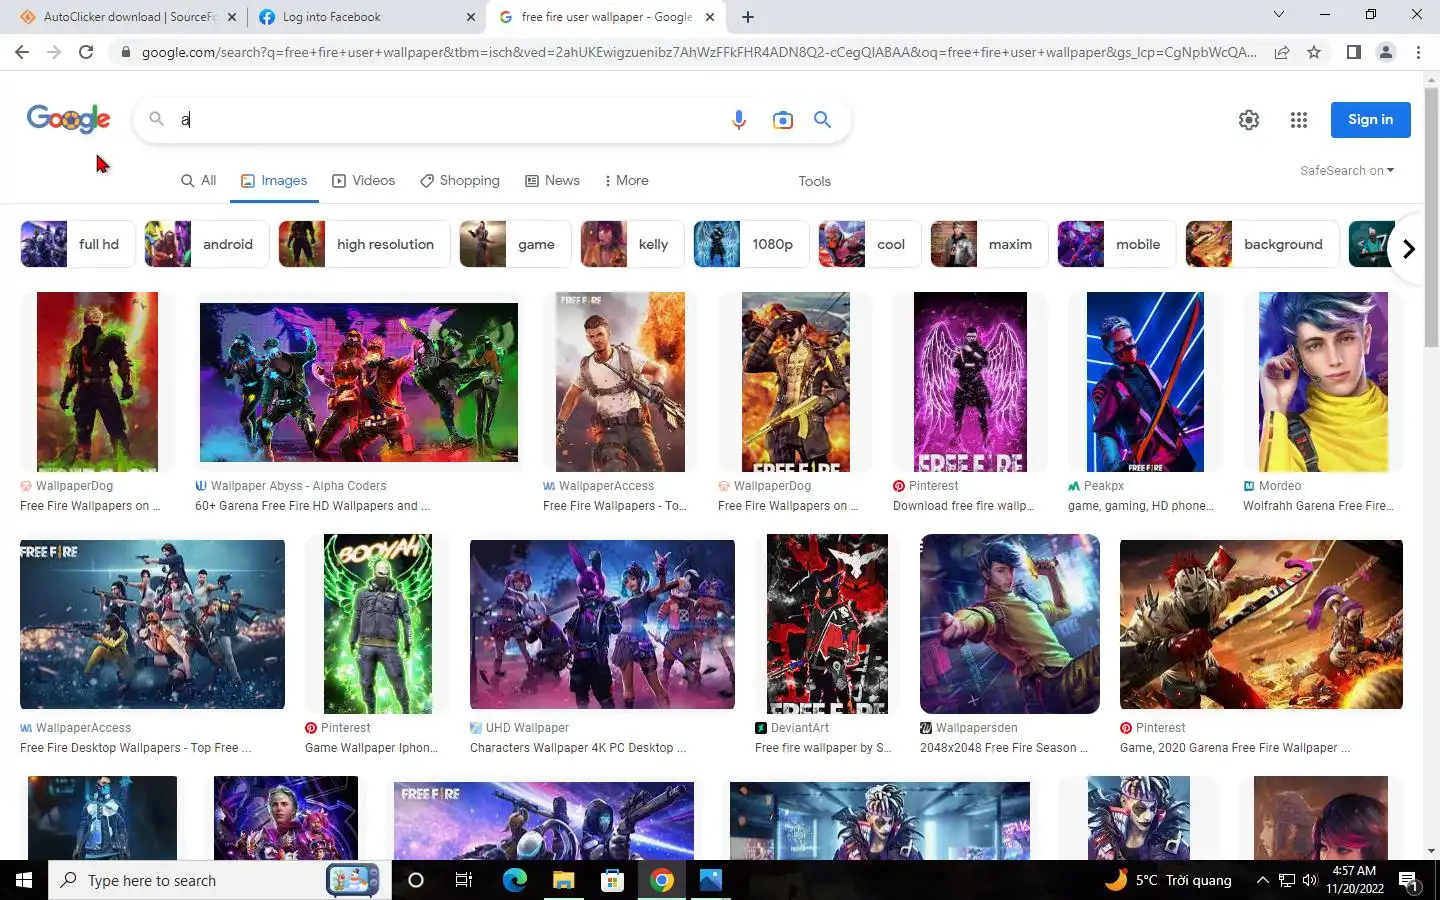The width and height of the screenshot is (1440, 900).
Task: Open File Explorer from taskbar
Action: click(563, 880)
